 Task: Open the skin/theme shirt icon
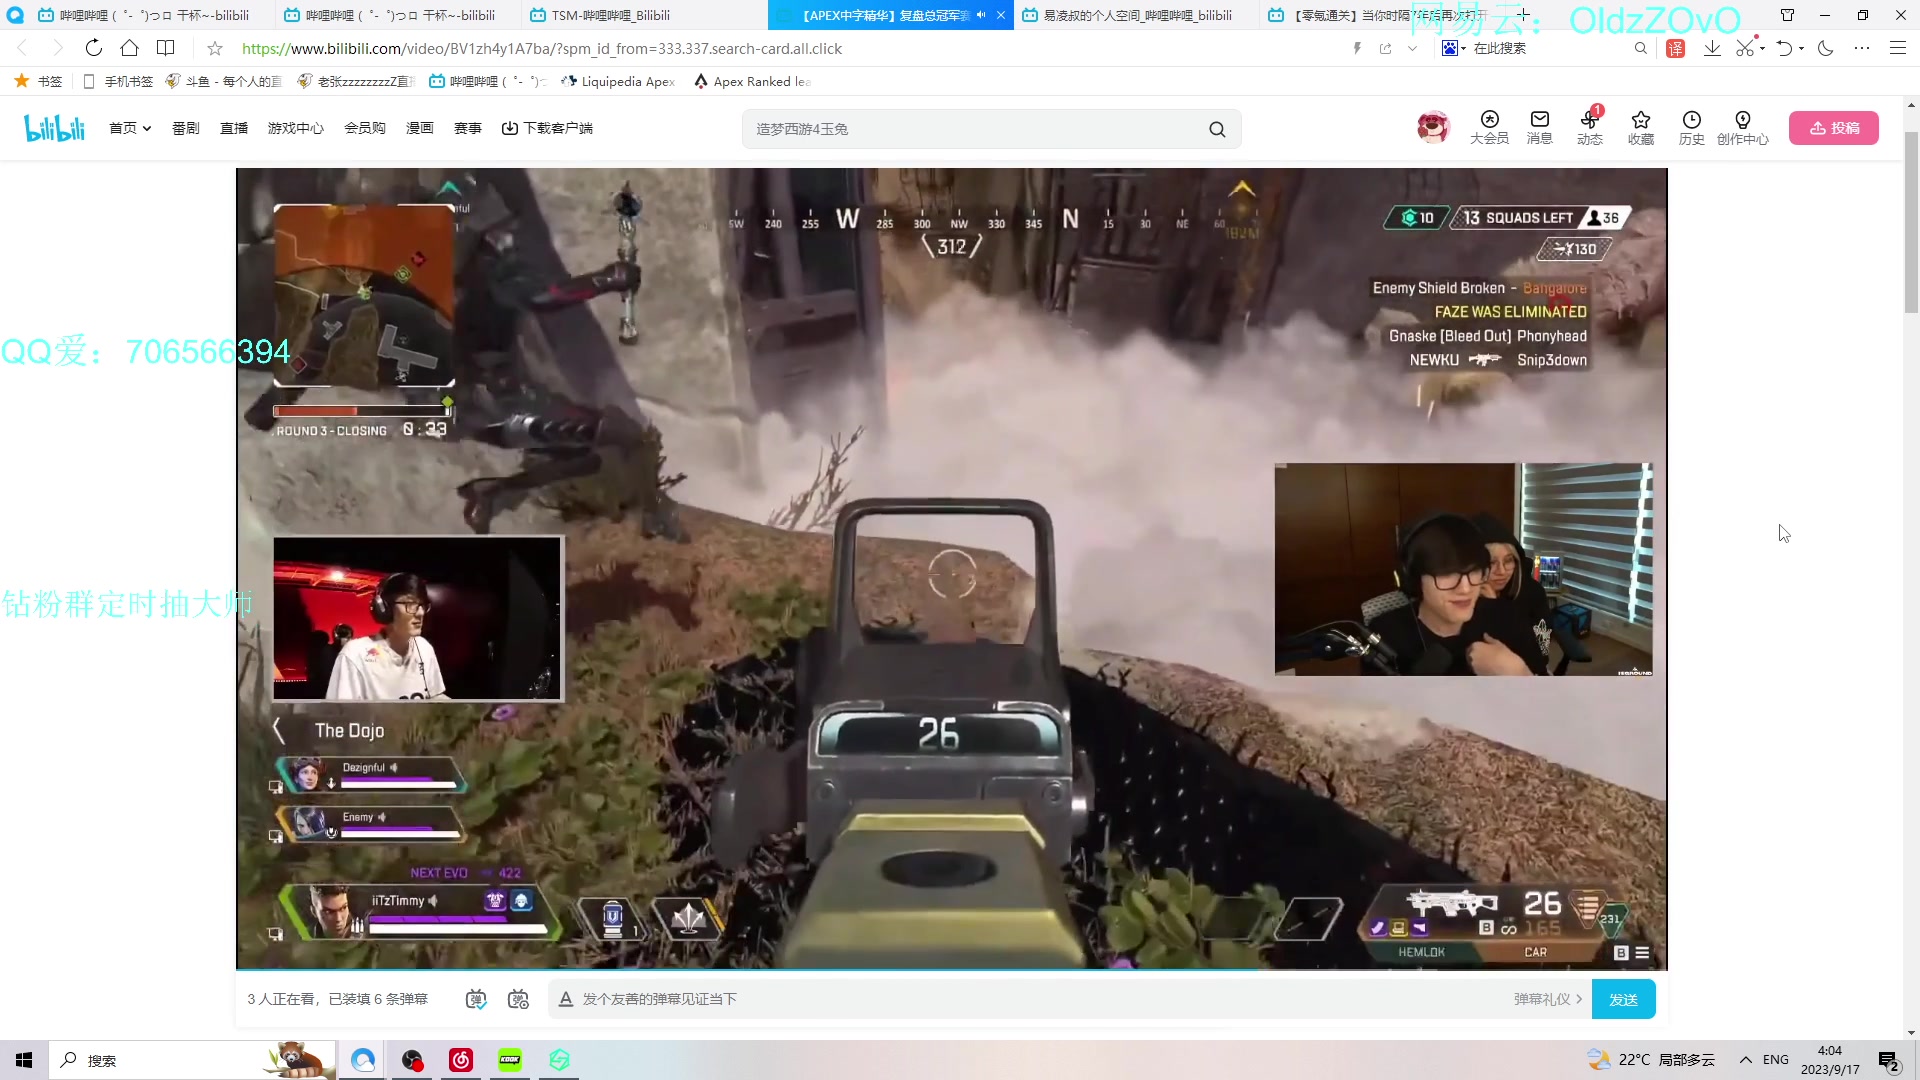1787,15
